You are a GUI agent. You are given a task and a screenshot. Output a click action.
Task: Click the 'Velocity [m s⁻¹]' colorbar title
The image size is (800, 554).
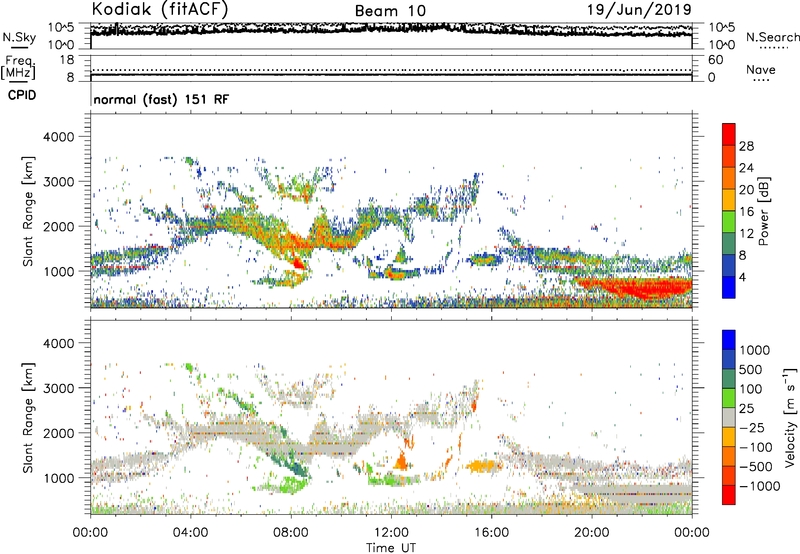coord(790,417)
